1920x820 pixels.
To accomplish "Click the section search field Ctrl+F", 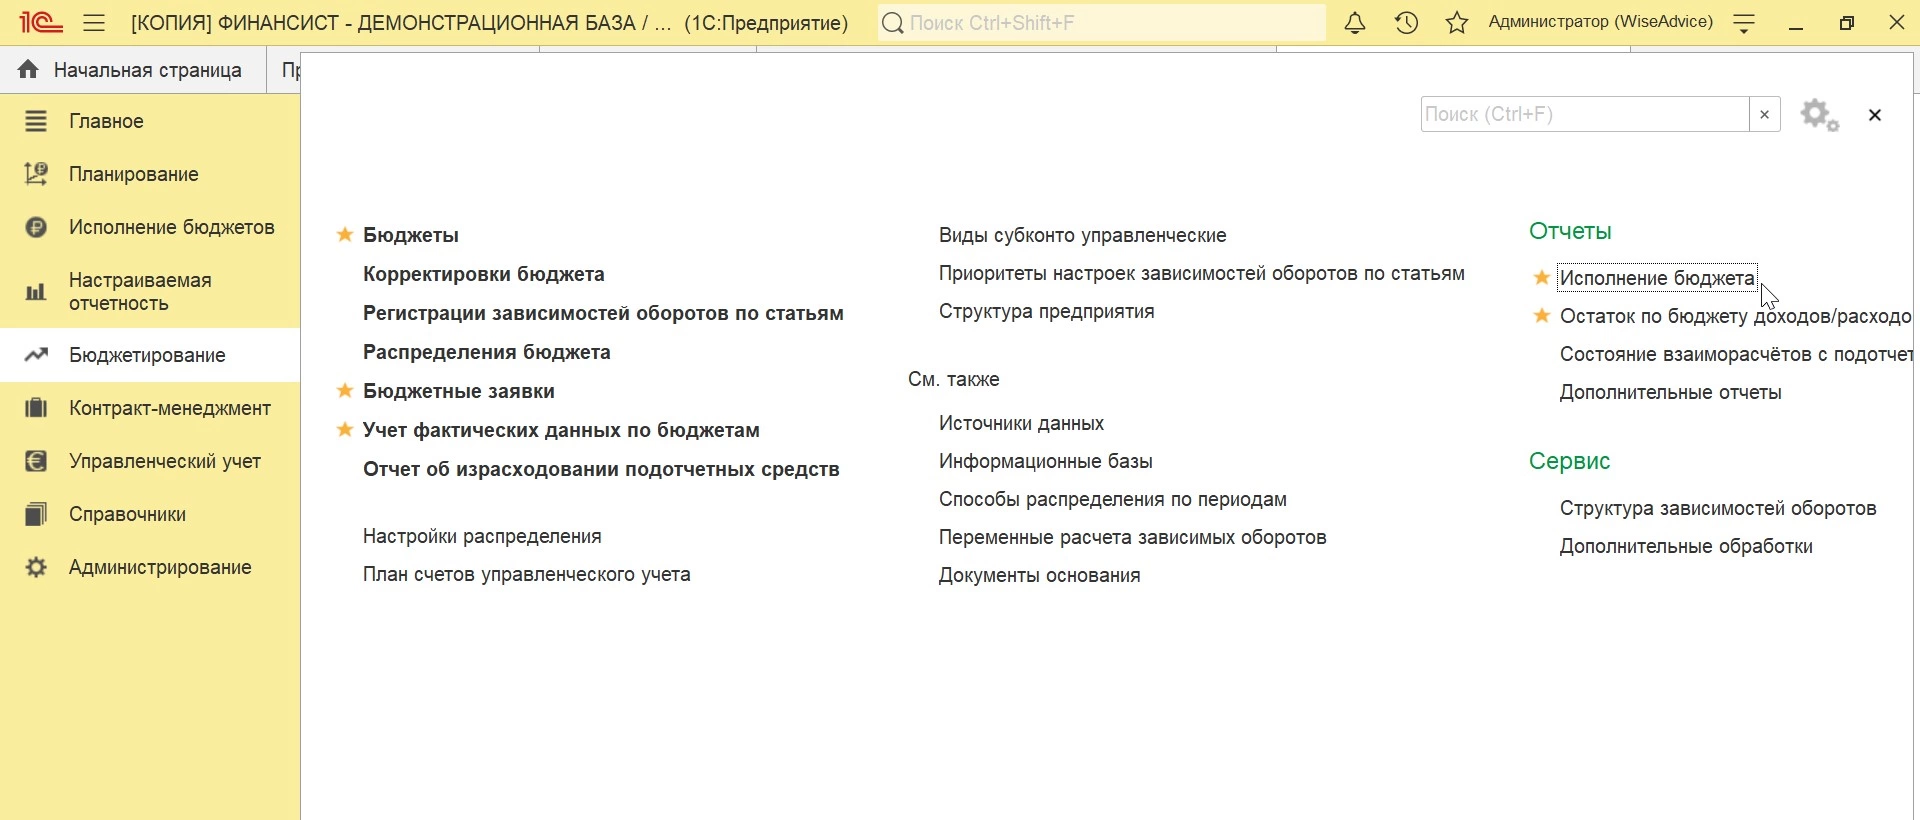I will [x=1585, y=114].
